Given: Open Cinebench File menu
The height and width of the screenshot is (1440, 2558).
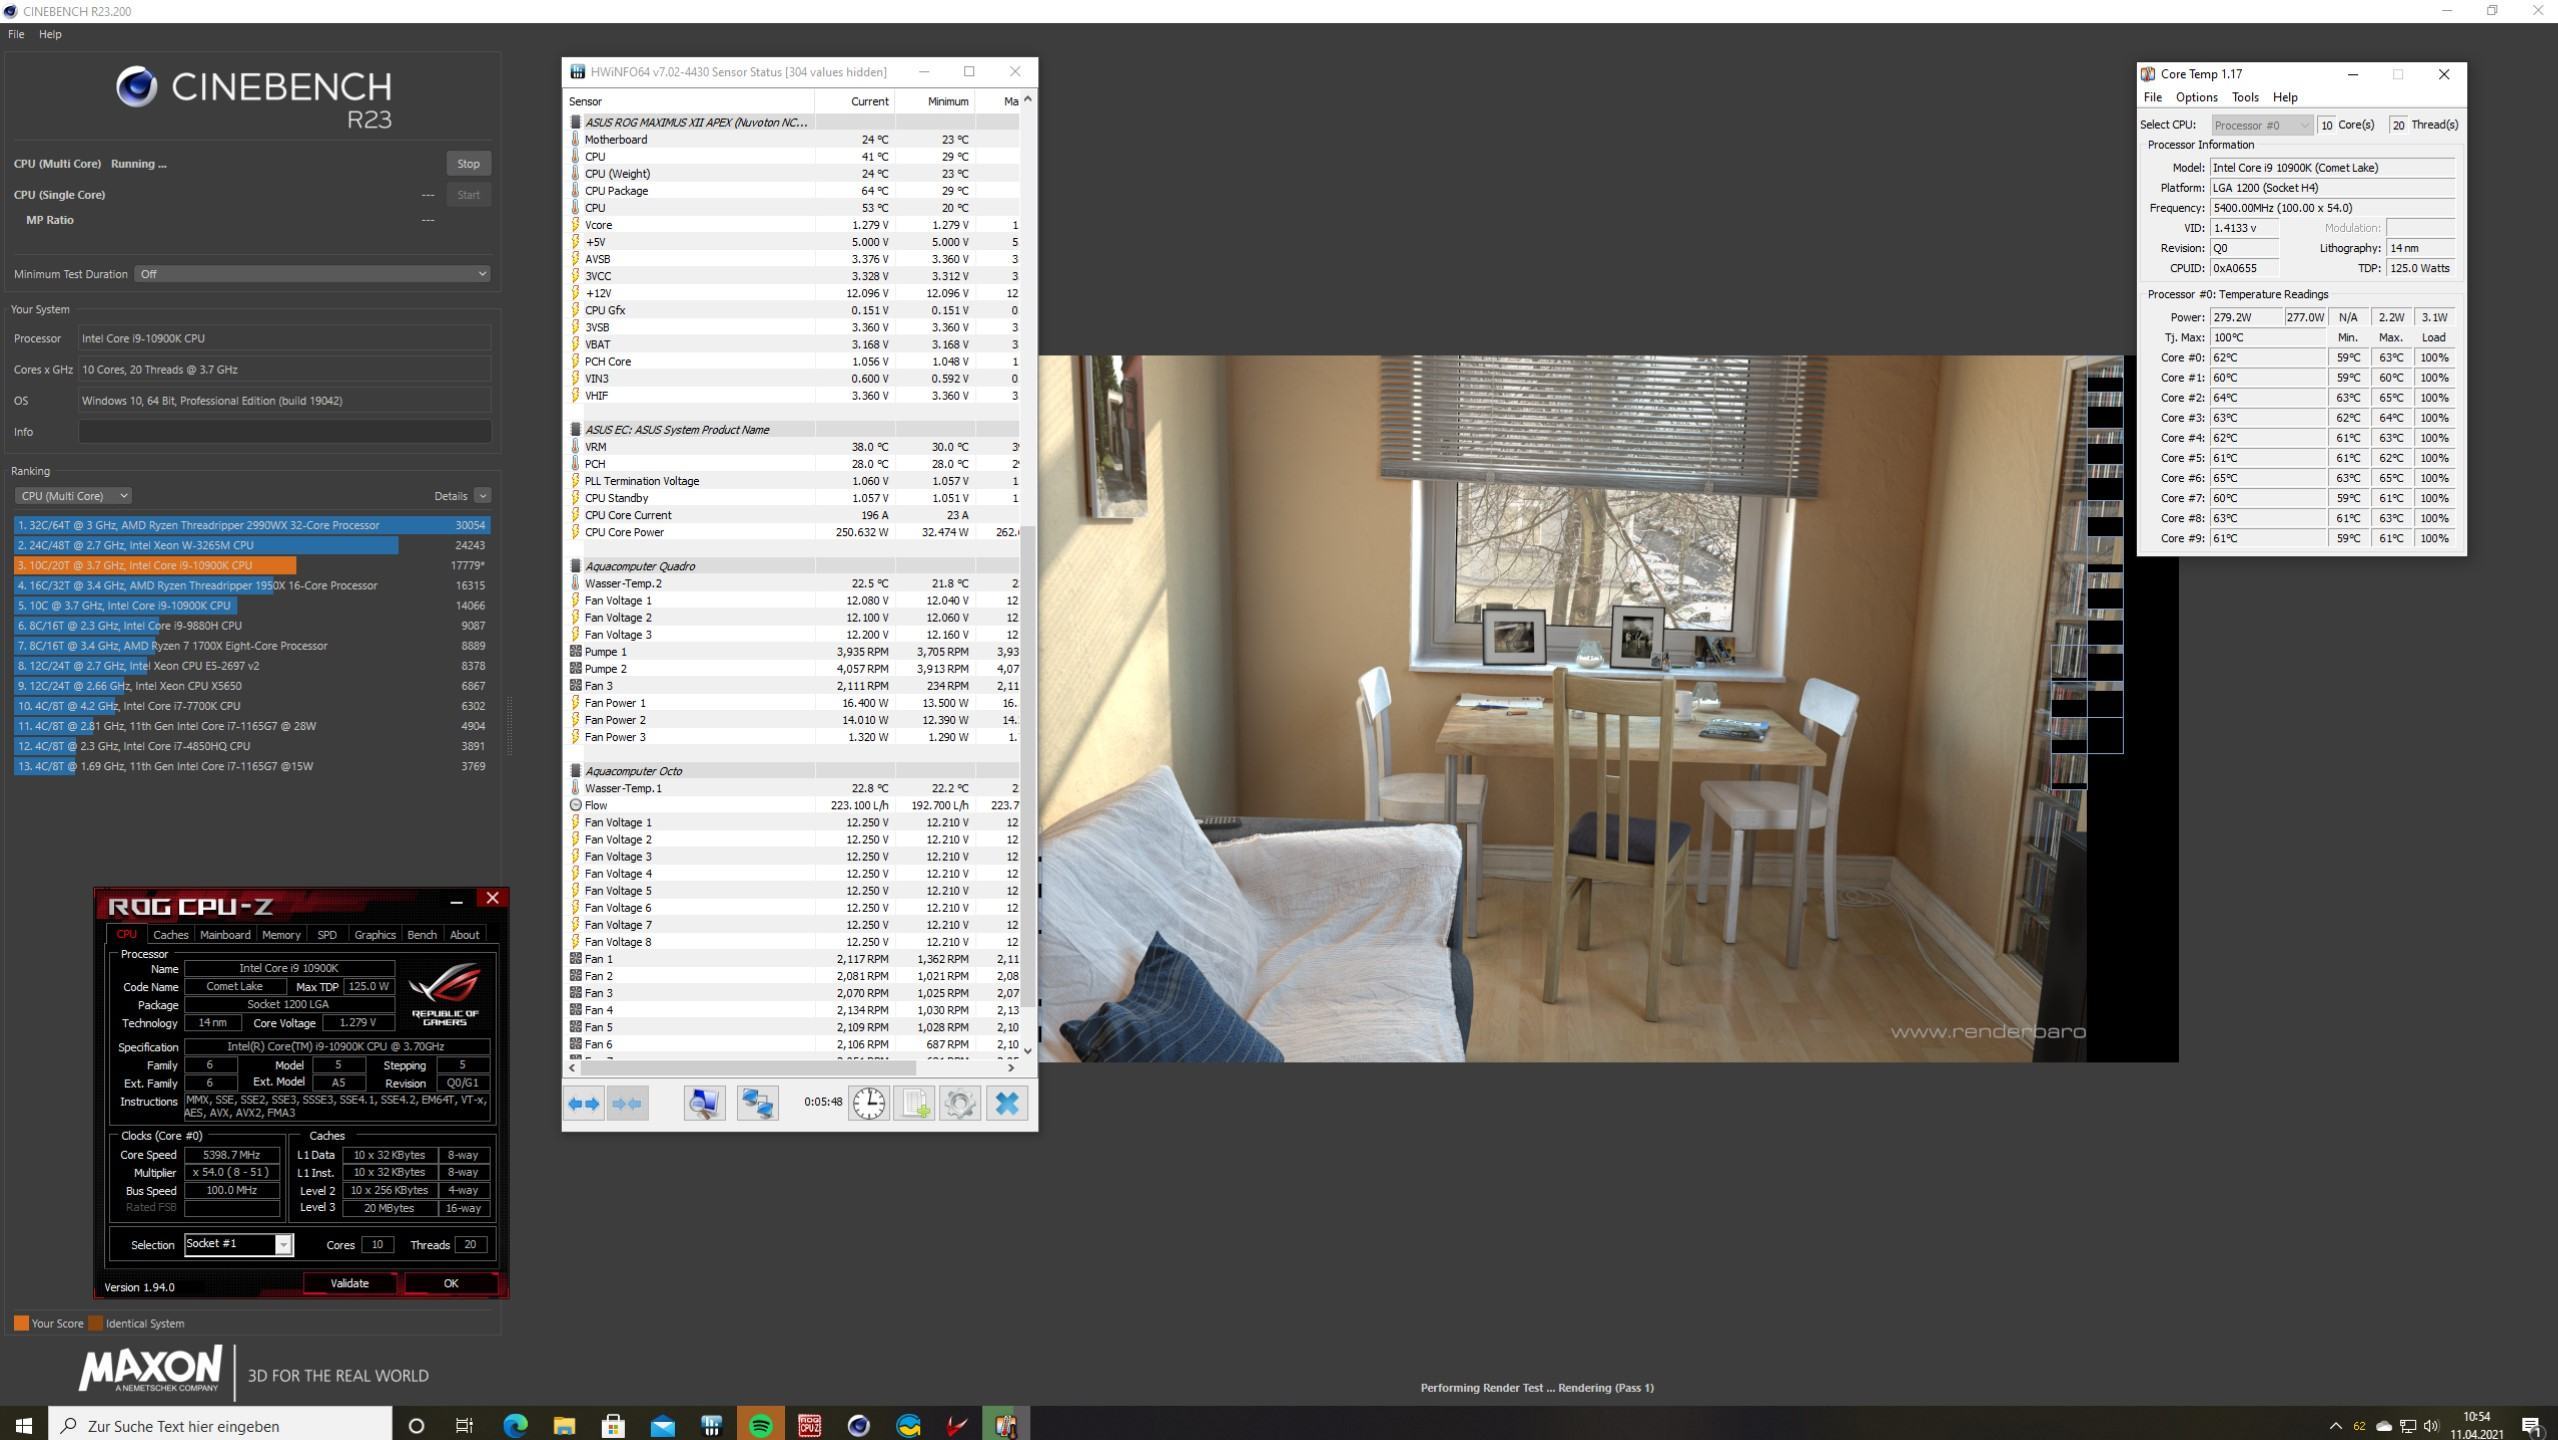Looking at the screenshot, I should 16,34.
